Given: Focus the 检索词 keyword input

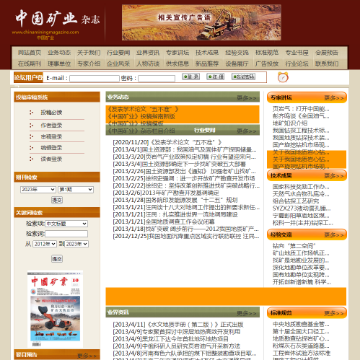Looking at the screenshot, I should pyautogui.click(x=66, y=234).
